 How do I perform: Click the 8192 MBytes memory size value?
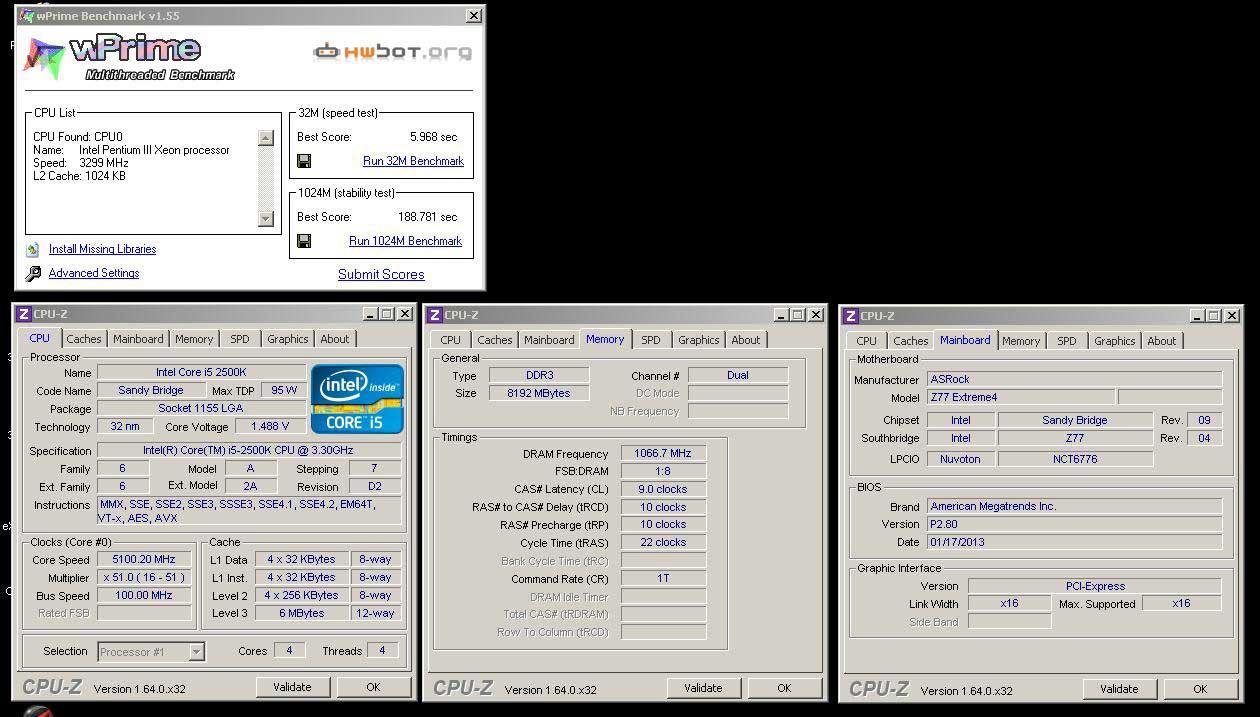[539, 394]
